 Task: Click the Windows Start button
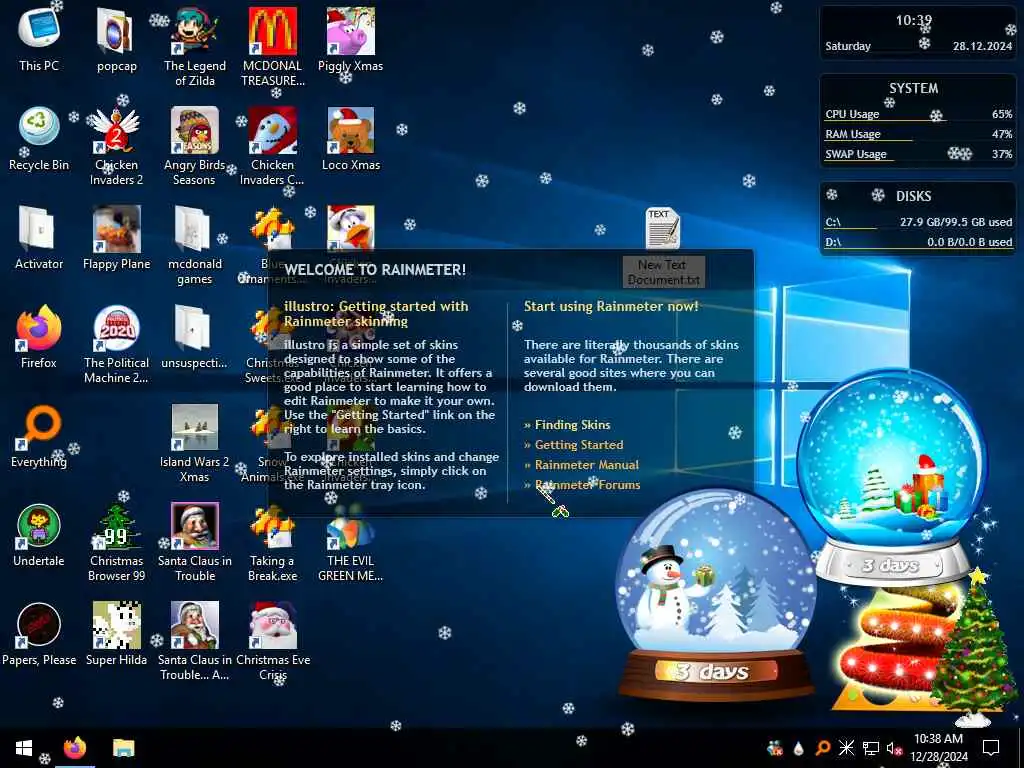[24, 748]
